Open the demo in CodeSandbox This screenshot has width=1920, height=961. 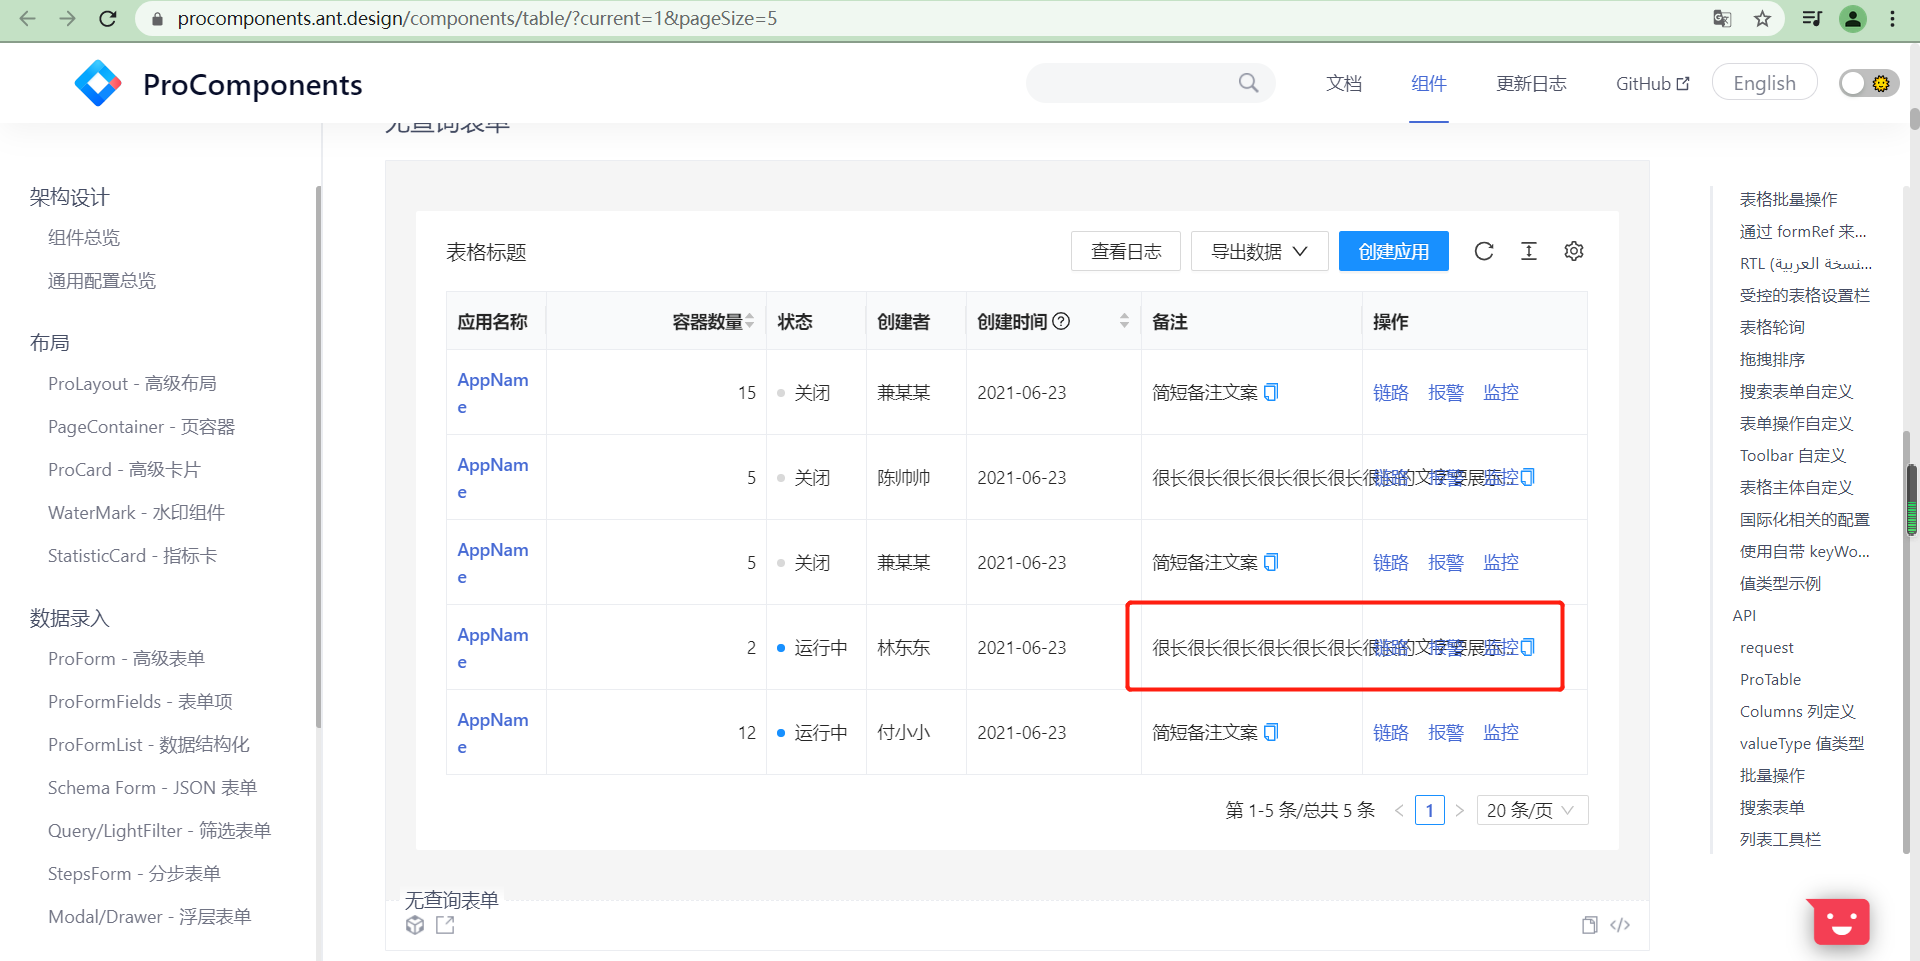click(x=416, y=925)
